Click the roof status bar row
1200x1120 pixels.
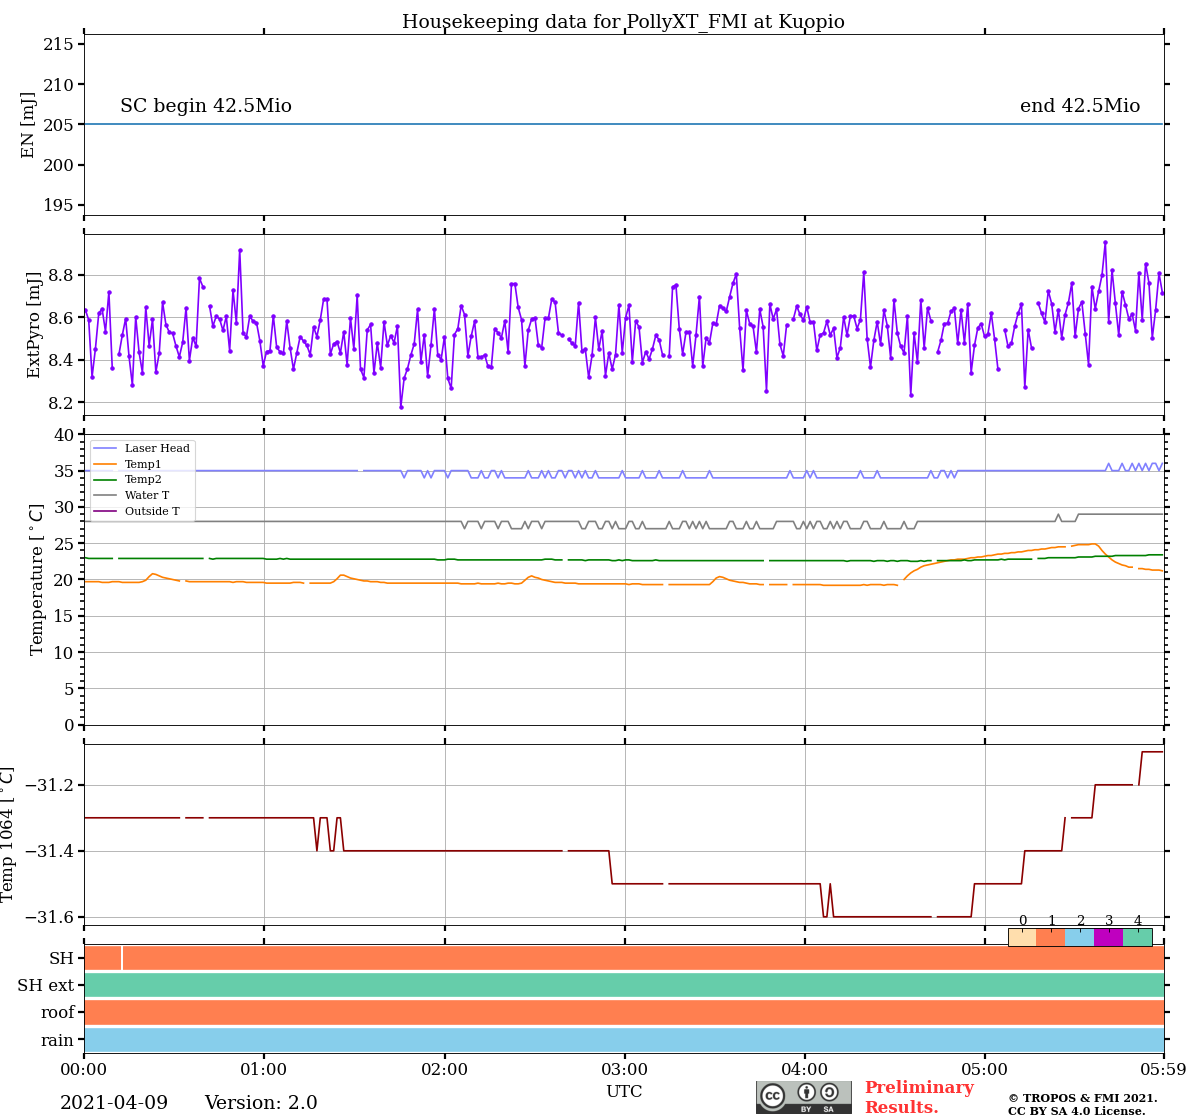[x=624, y=1012]
